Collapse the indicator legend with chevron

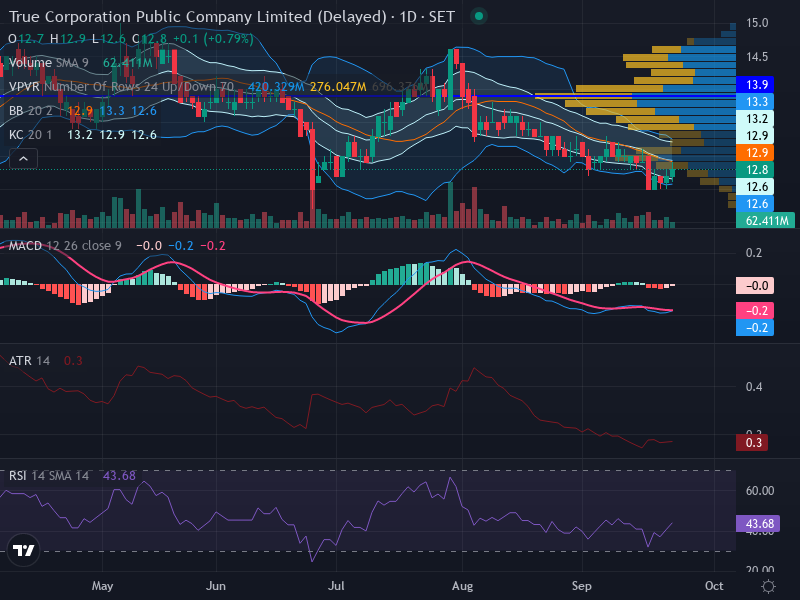tap(23, 159)
